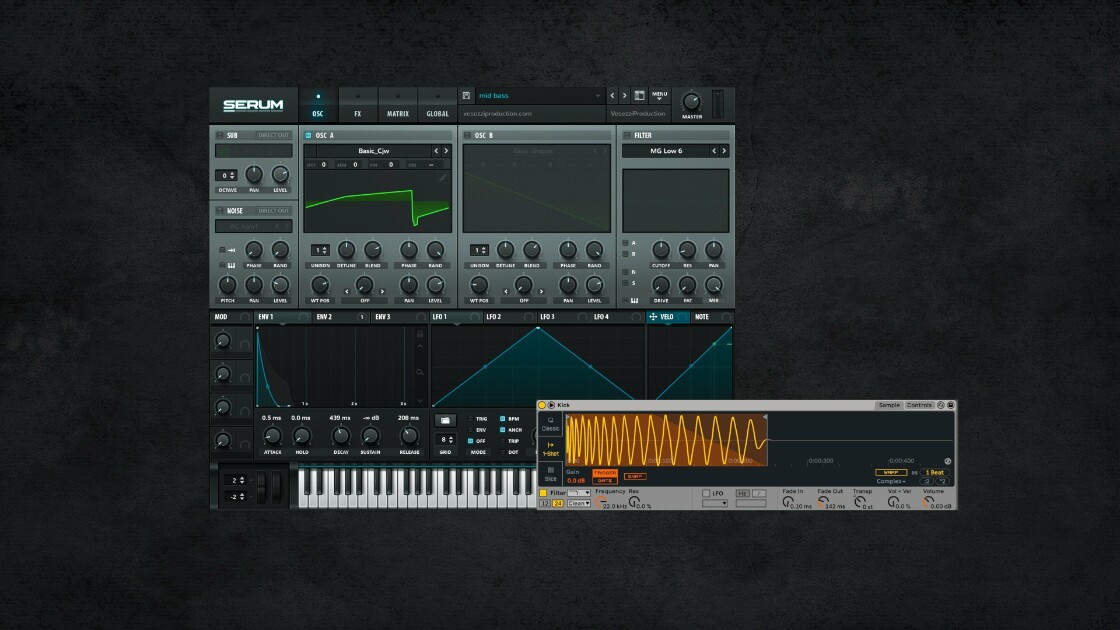1120x630 pixels.
Task: Enable the FILTER switch
Action: (x=626, y=135)
